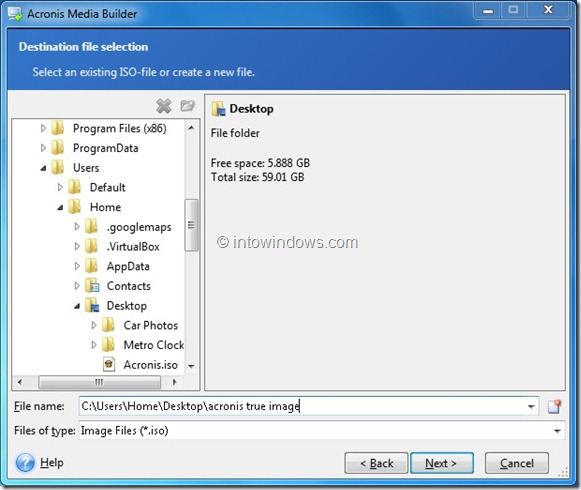Click the tree scroll up arrow
This screenshot has height=490, width=581.
pos(191,128)
